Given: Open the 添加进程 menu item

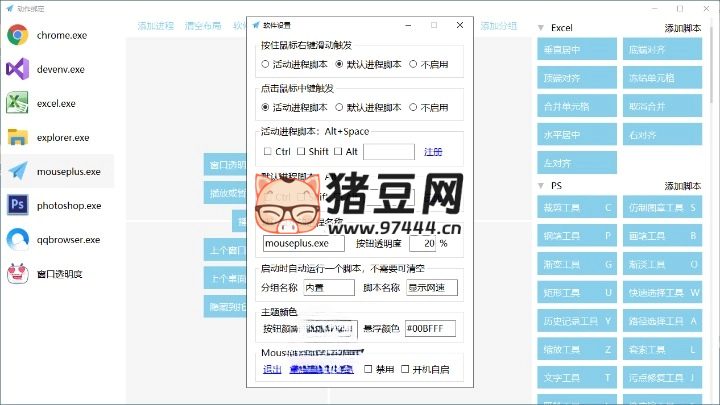Looking at the screenshot, I should (156, 26).
